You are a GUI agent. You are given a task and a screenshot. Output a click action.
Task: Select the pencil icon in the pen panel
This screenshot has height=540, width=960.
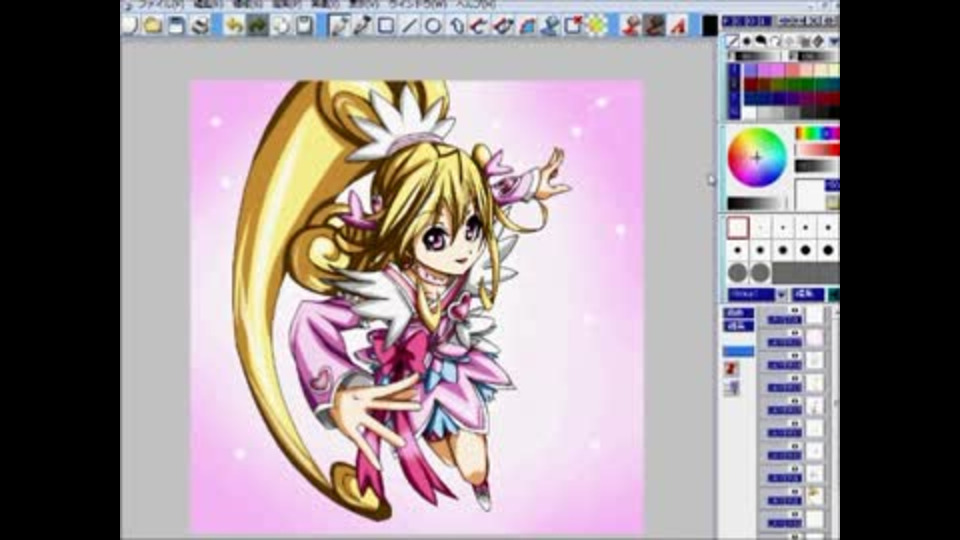[x=732, y=42]
